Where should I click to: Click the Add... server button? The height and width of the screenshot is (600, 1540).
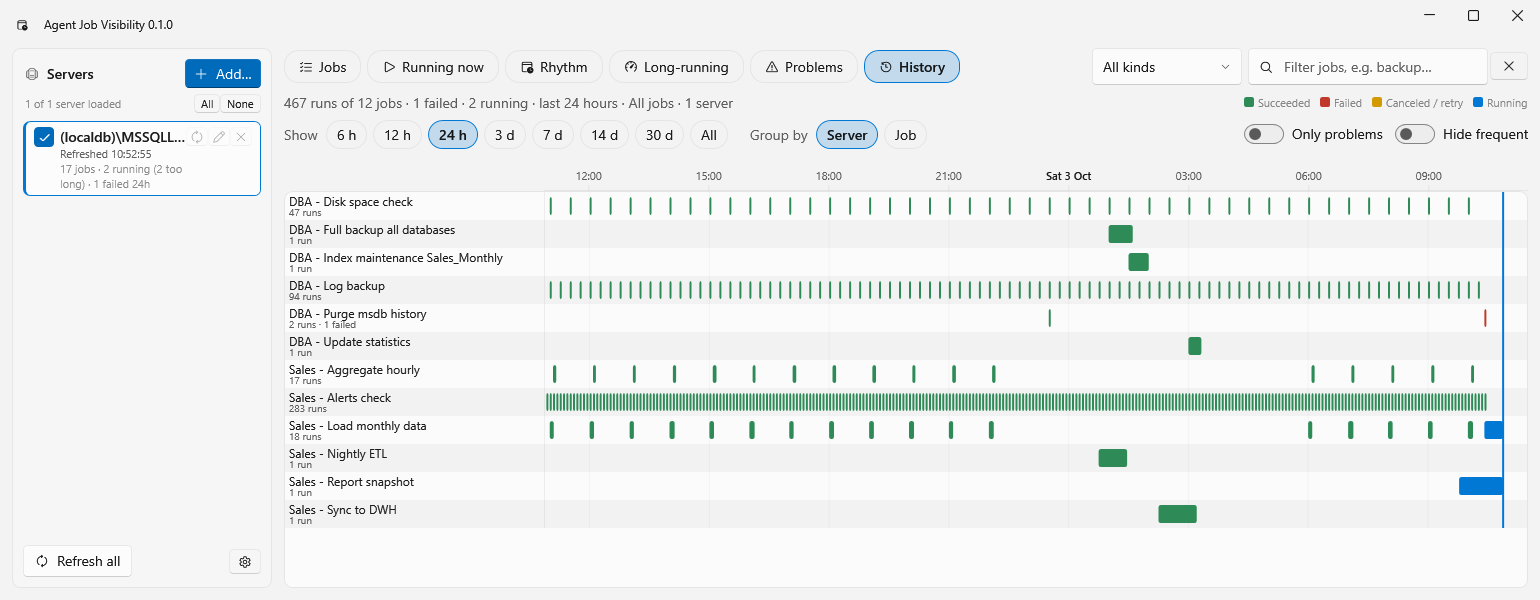223,74
